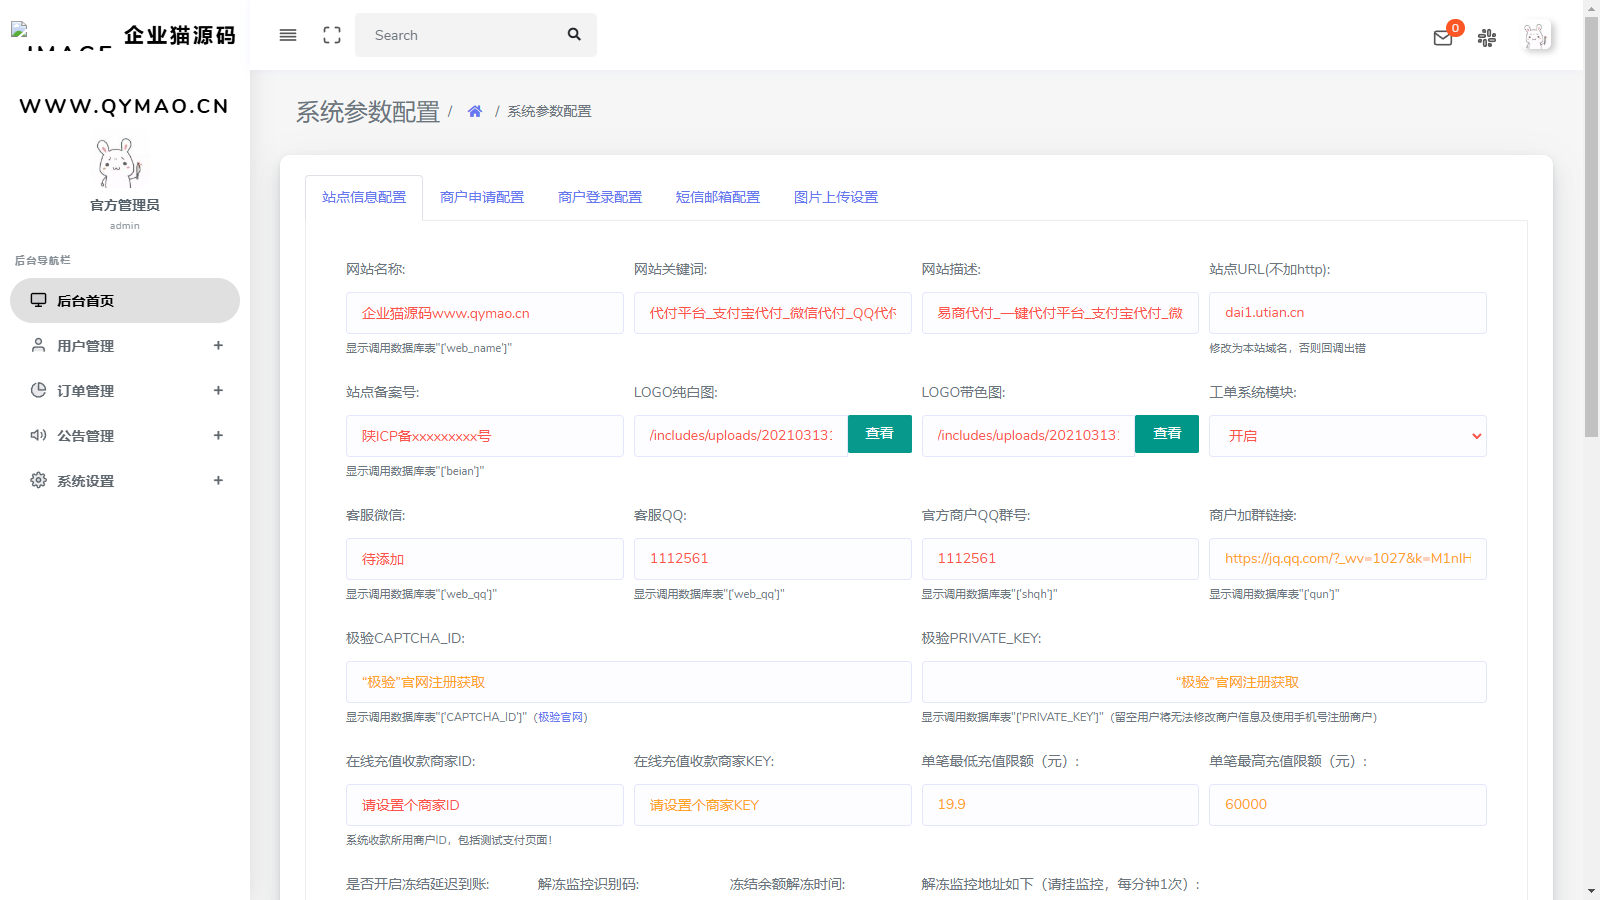Screen dimensions: 1600x900
Task: Open the 用户管理 sidebar section icon
Action: 37,345
